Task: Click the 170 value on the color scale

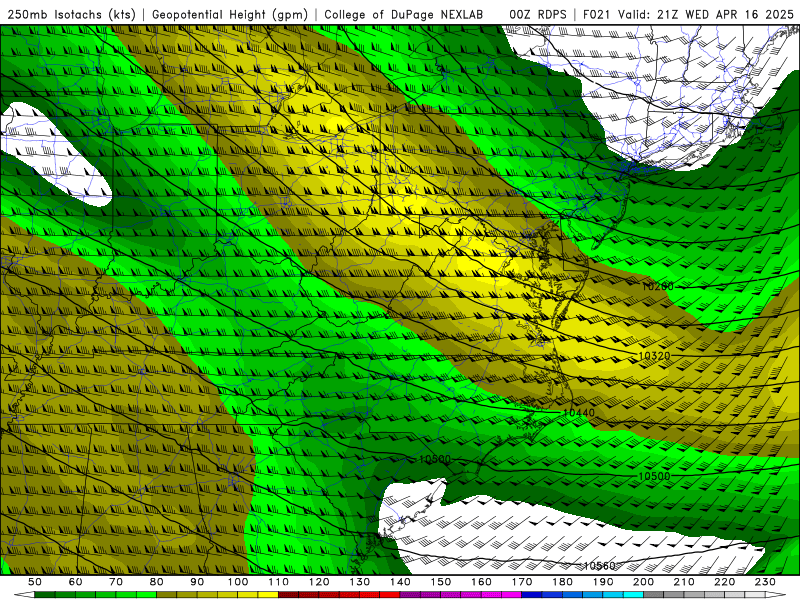Action: point(522,582)
